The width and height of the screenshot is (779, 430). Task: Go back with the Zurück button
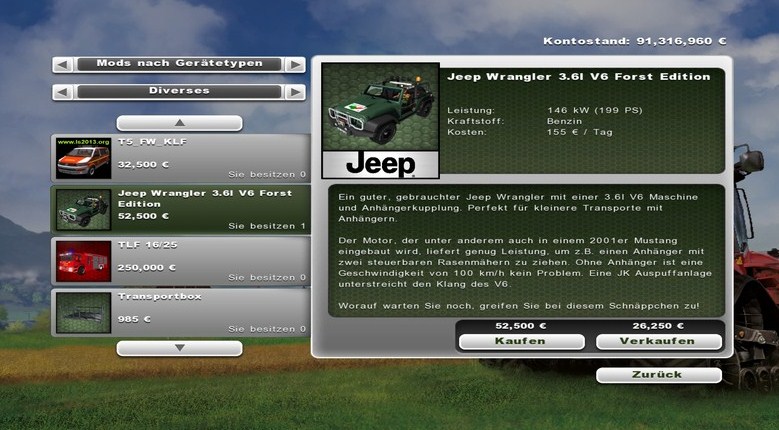[658, 375]
